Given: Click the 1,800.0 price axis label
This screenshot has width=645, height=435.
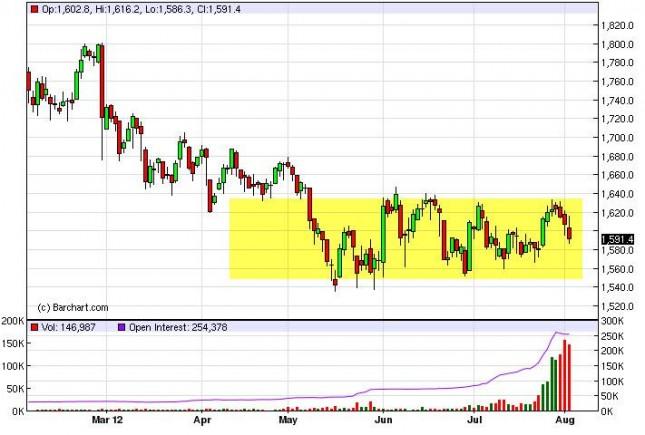Looking at the screenshot, I should tap(617, 44).
